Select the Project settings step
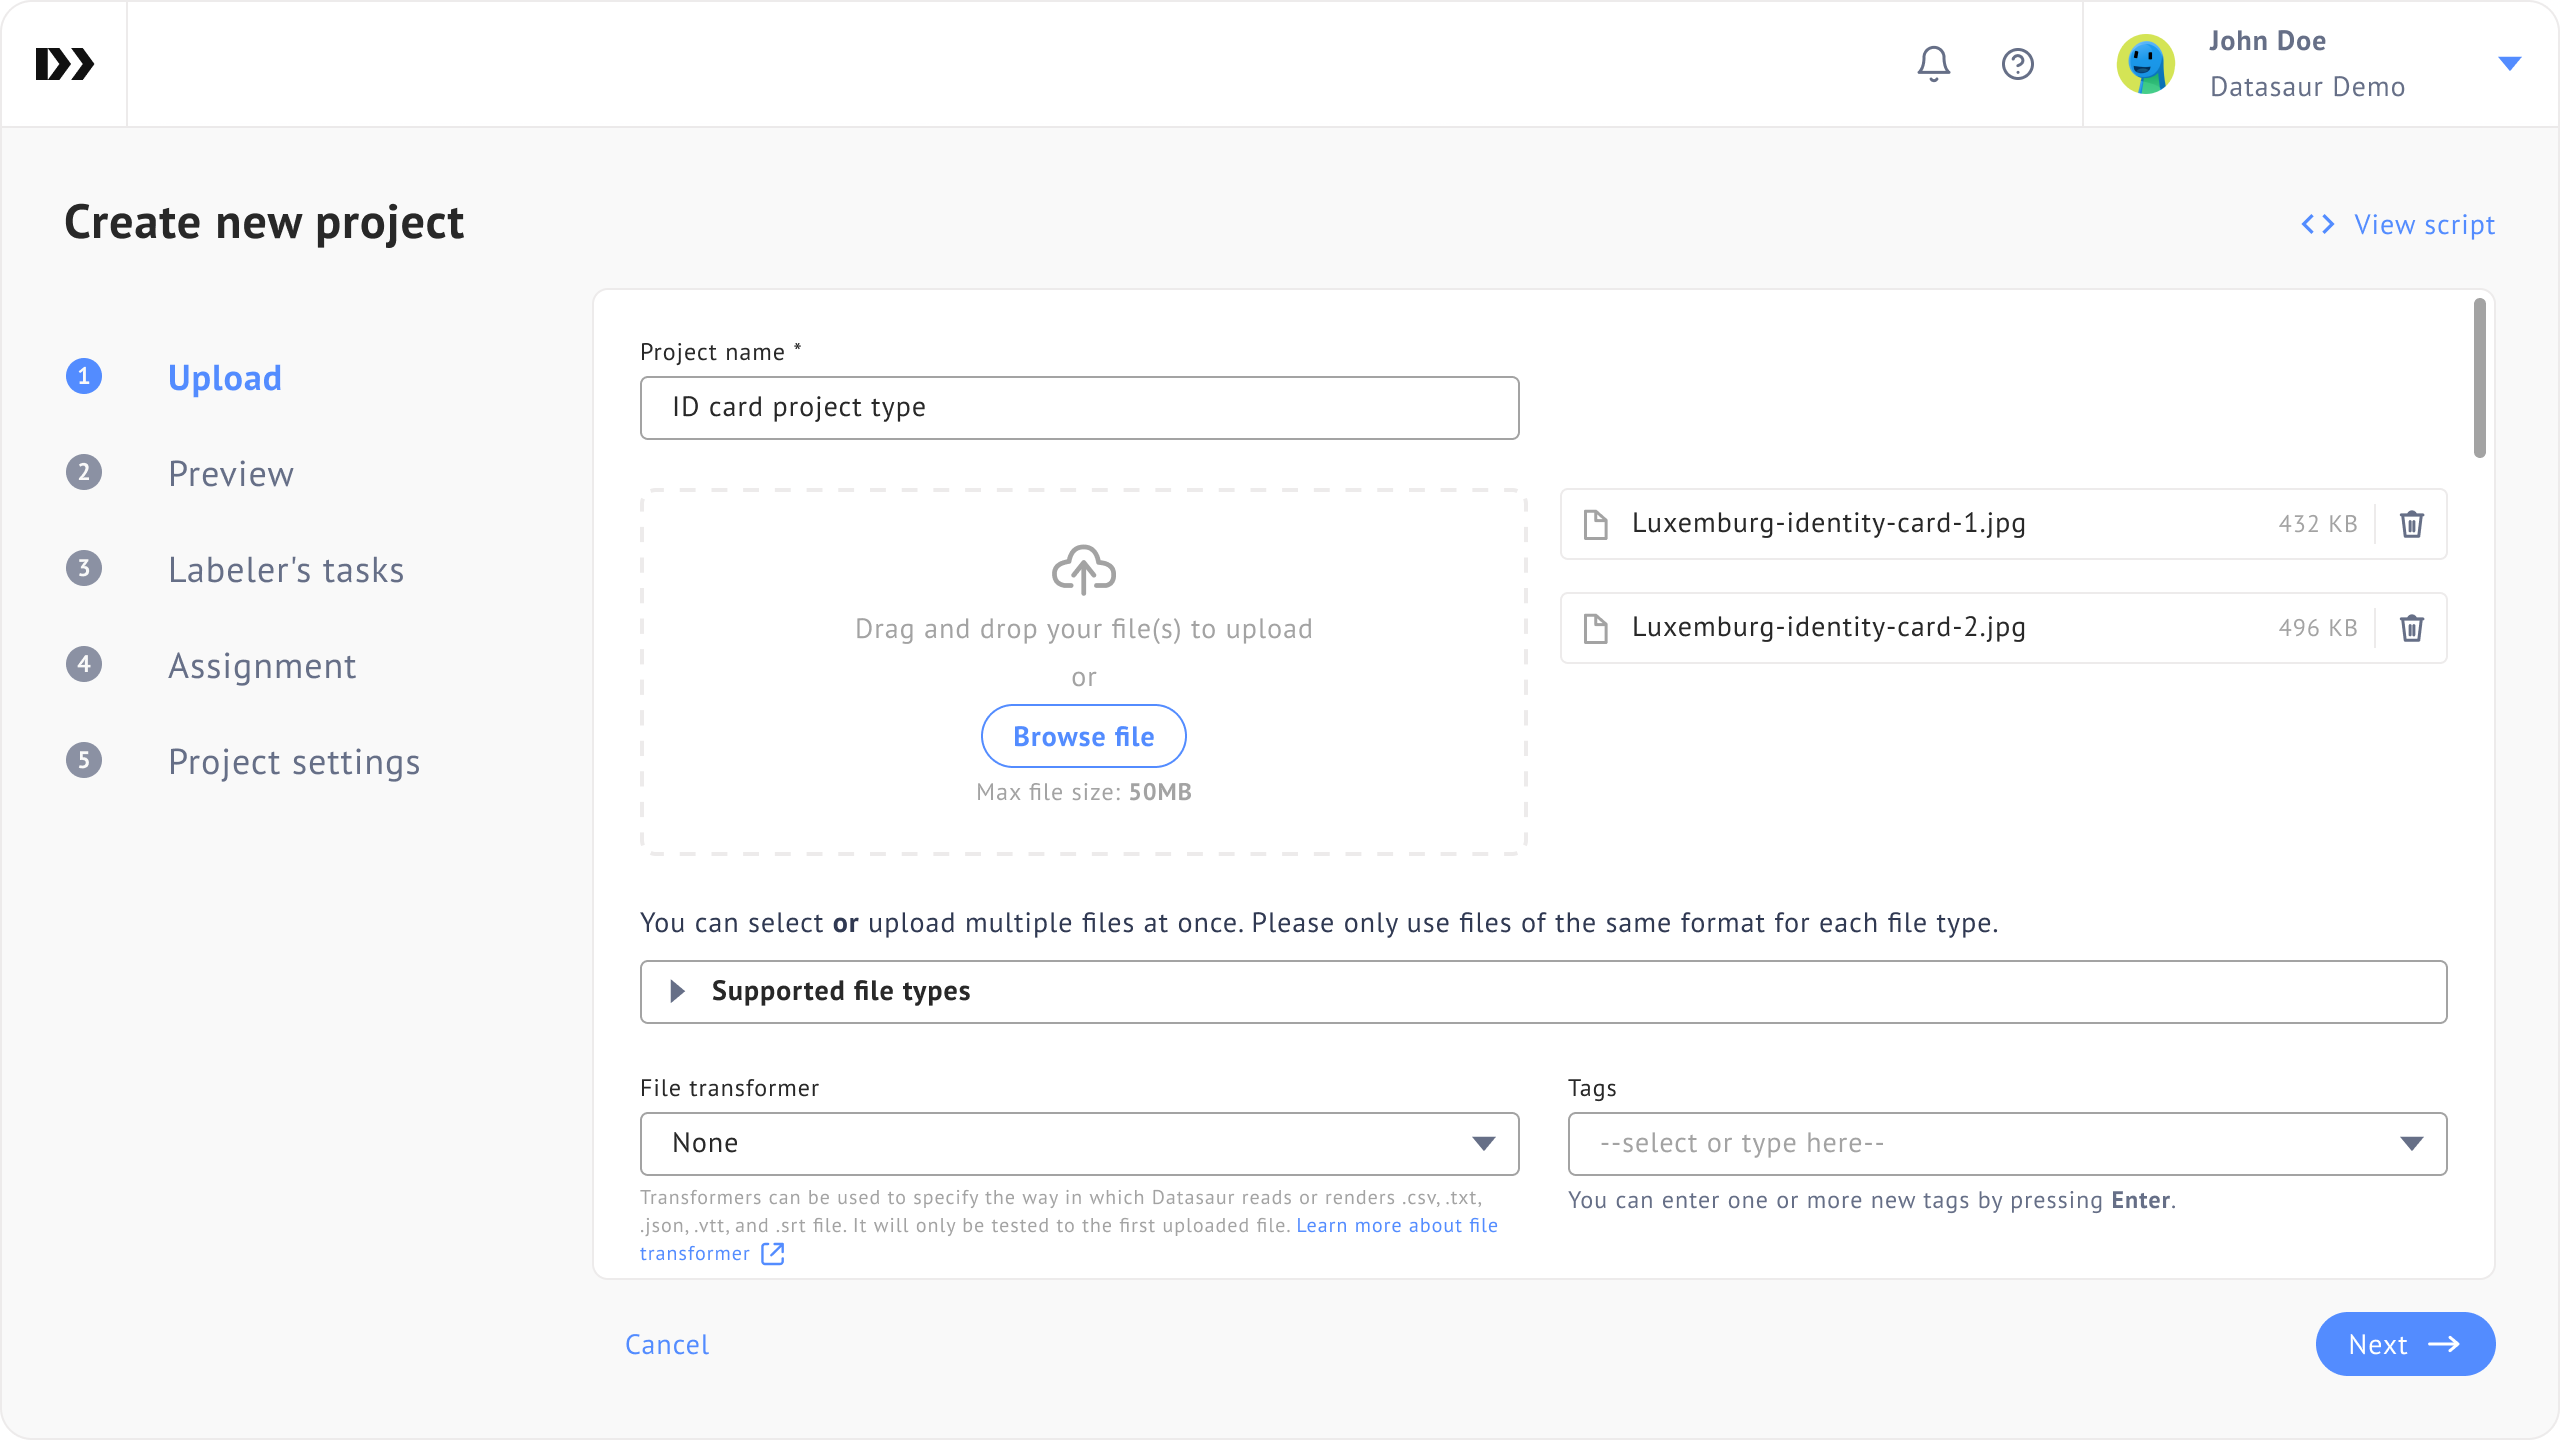Screen dimensions: 2560x1440 (293, 761)
